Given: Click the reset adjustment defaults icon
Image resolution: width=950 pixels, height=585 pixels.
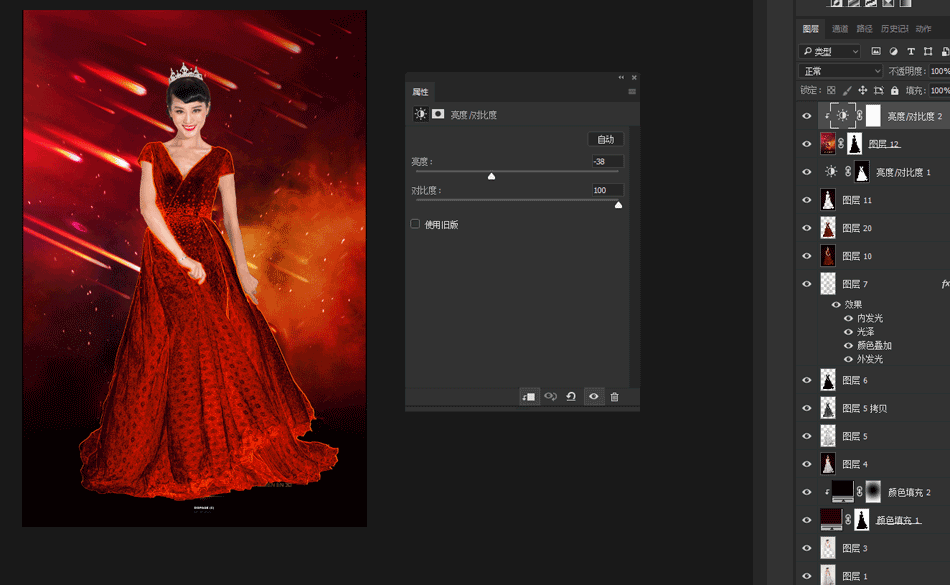Looking at the screenshot, I should click(571, 397).
